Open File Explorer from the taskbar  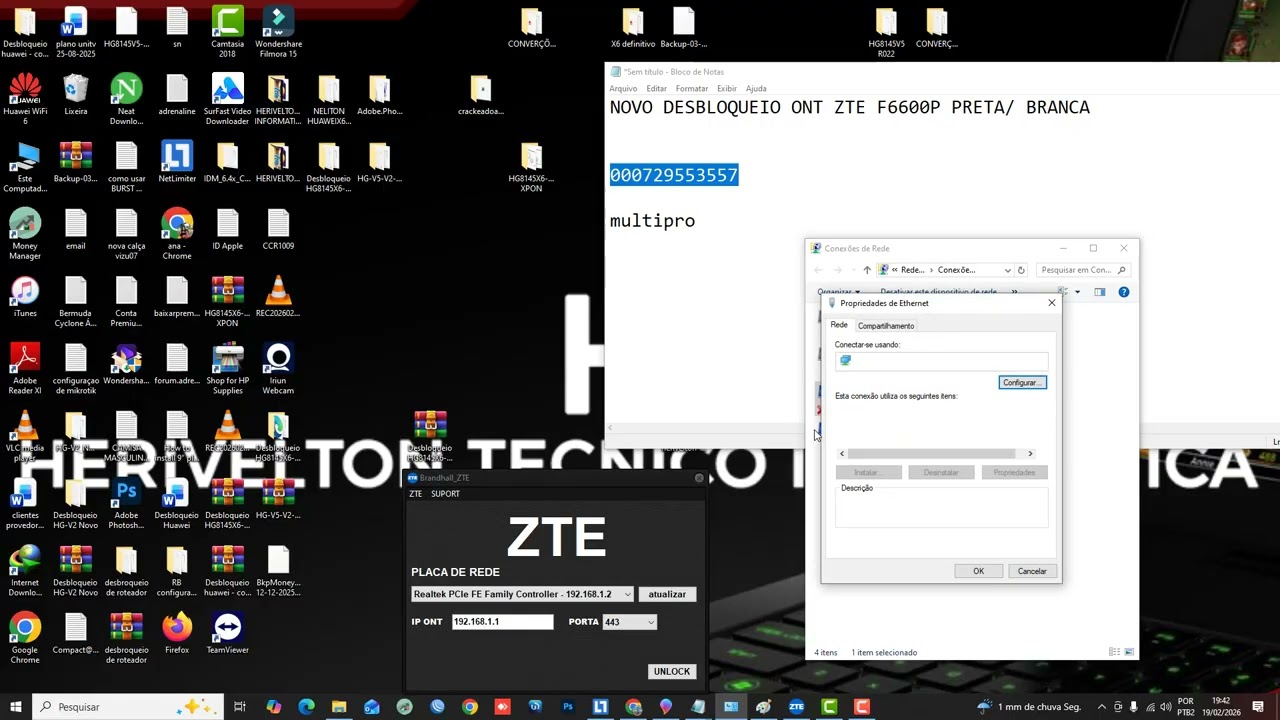339,707
